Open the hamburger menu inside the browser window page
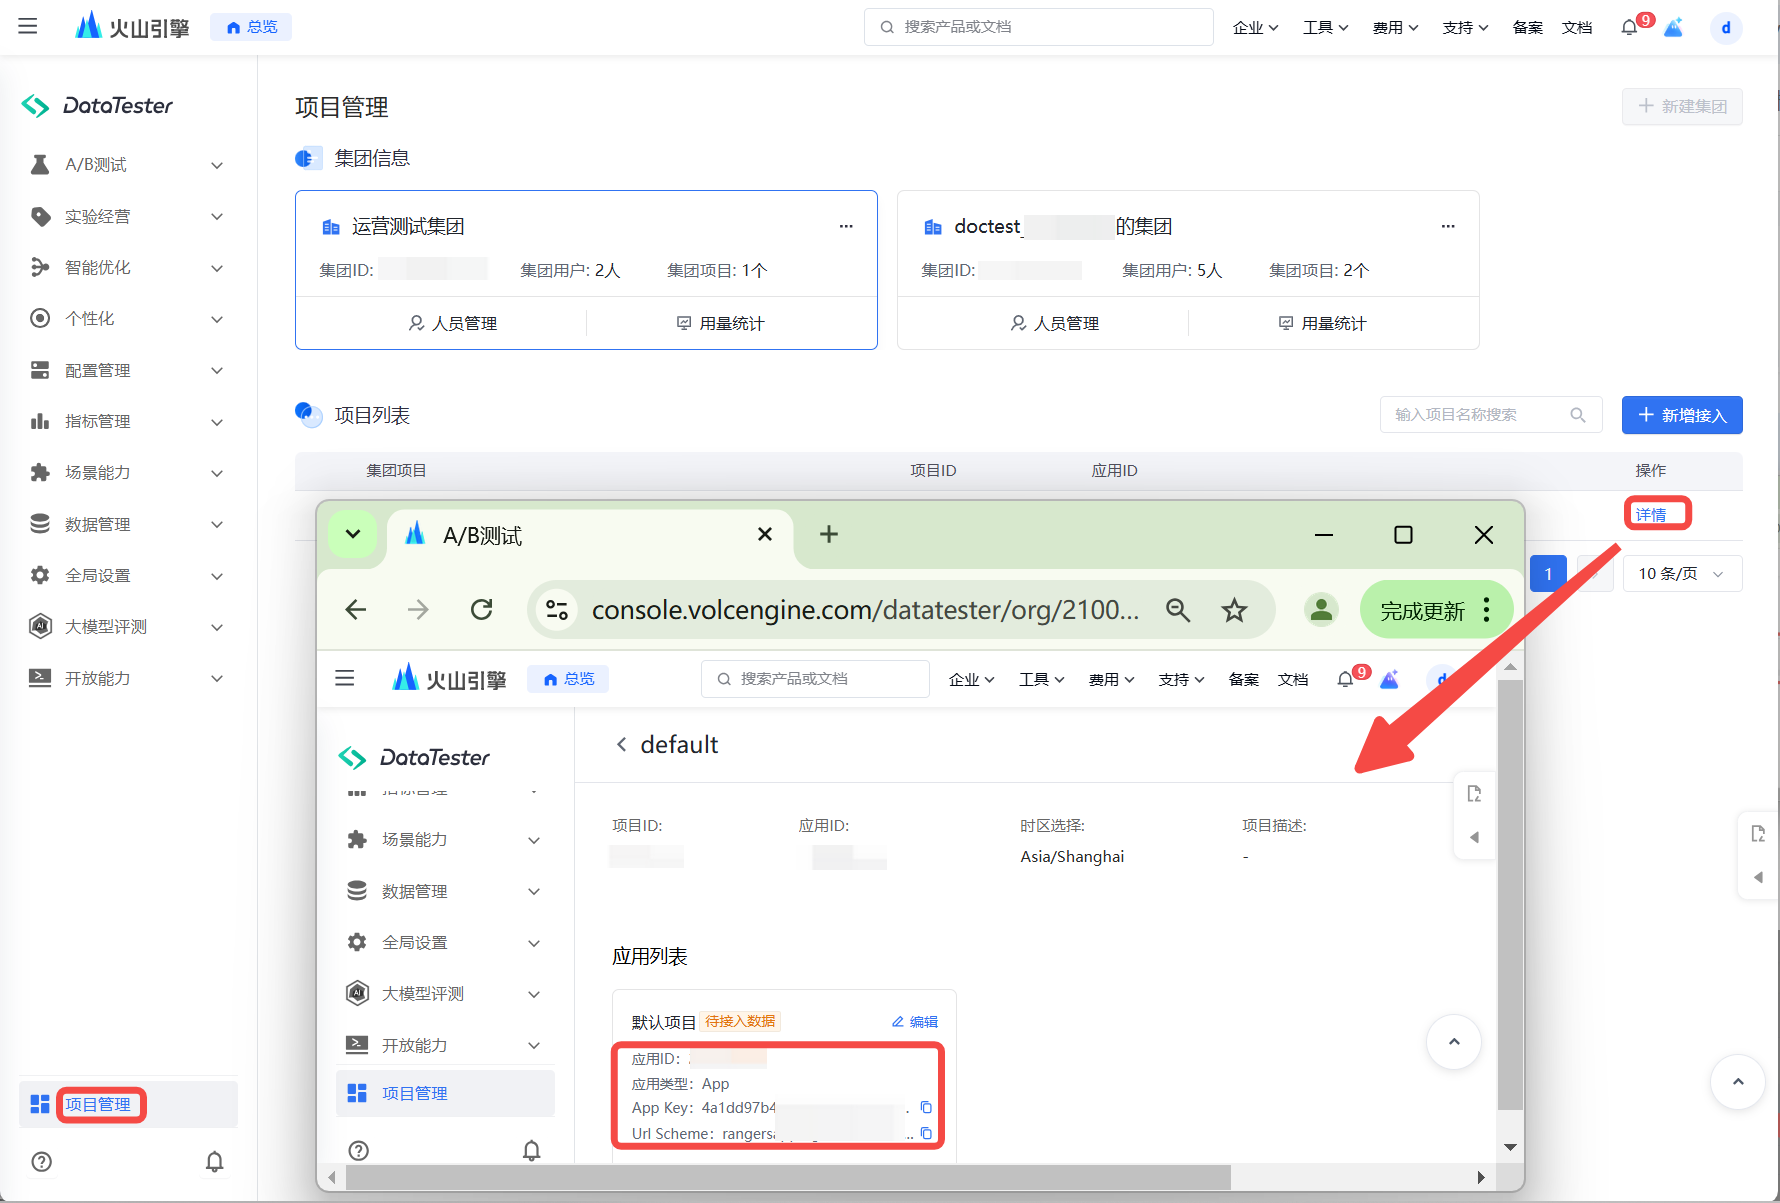This screenshot has height=1203, width=1780. pyautogui.click(x=345, y=679)
